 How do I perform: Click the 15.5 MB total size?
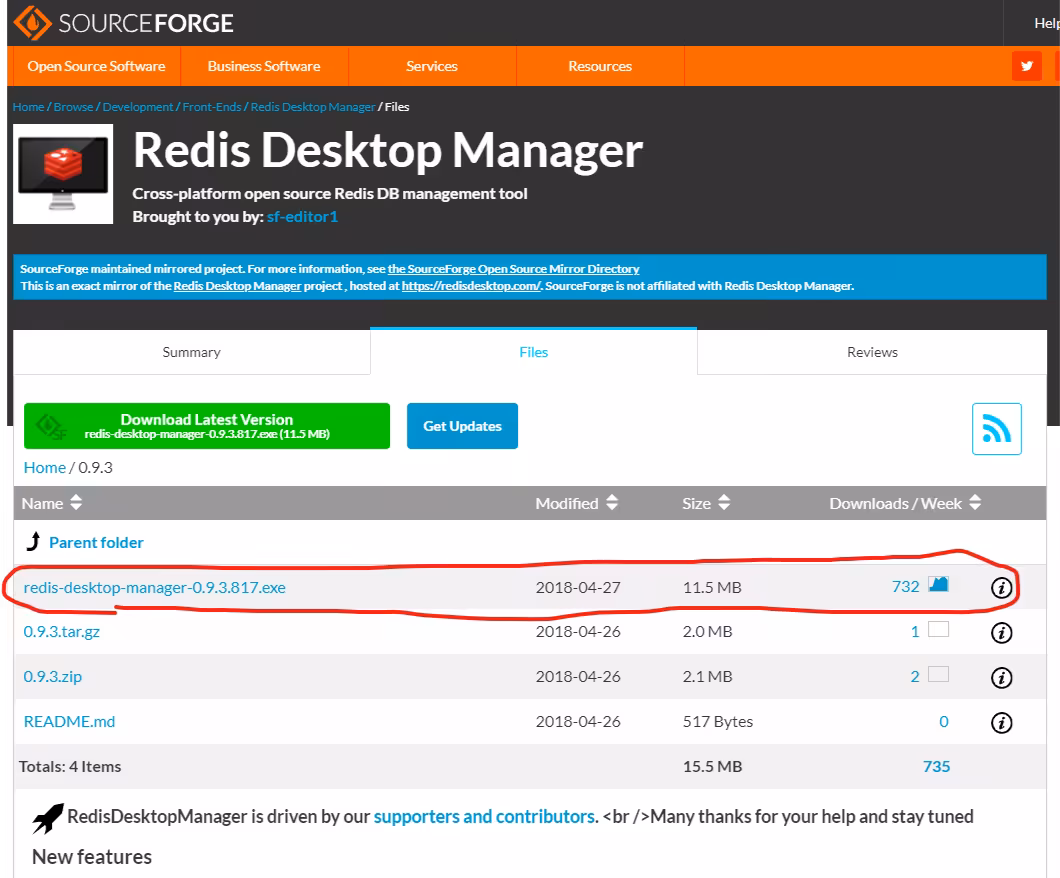point(713,766)
